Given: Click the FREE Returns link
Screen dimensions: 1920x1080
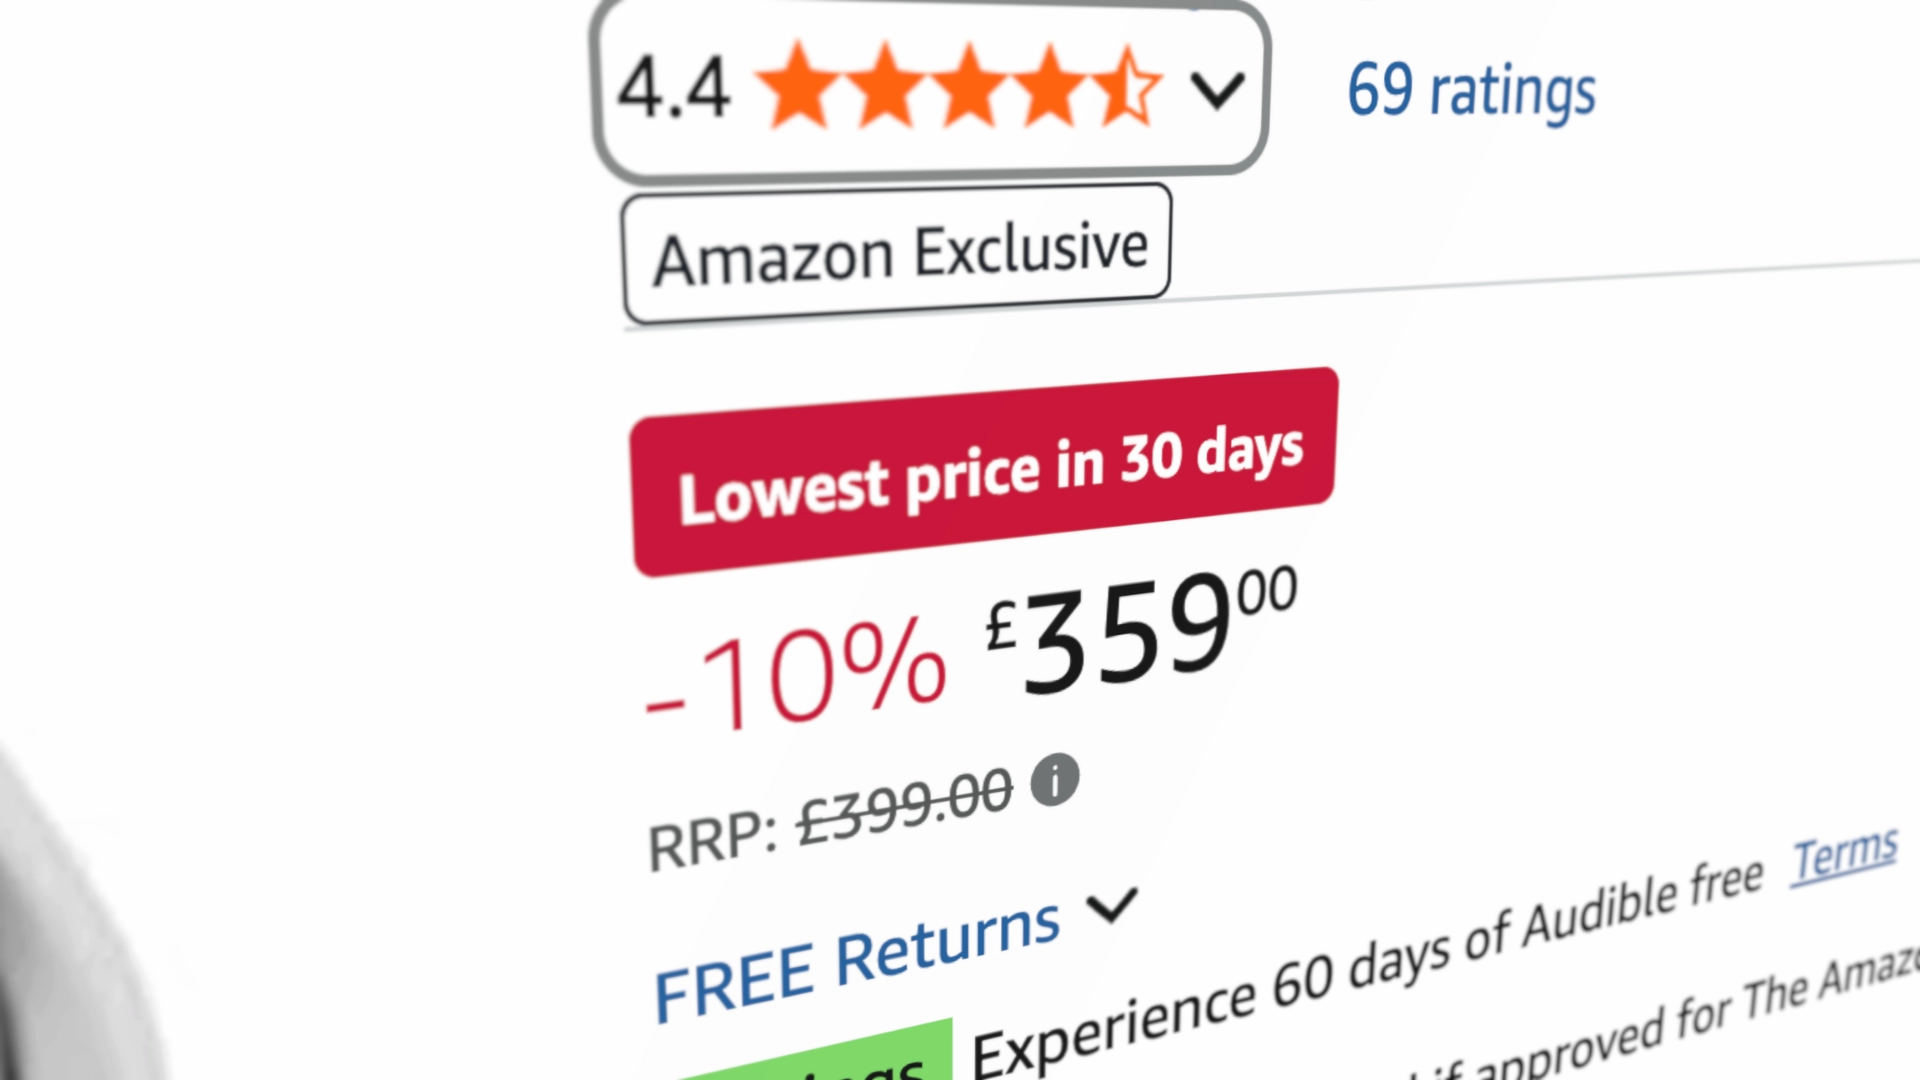Looking at the screenshot, I should (x=856, y=962).
